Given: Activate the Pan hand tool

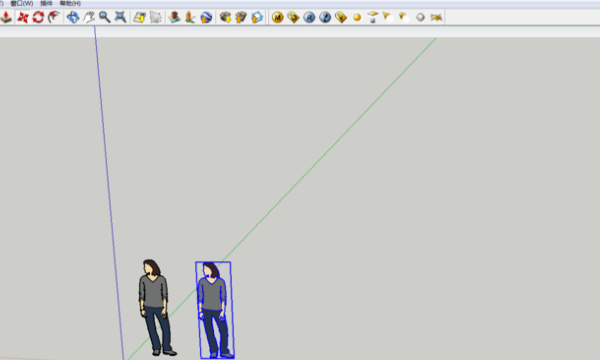Looking at the screenshot, I should [89, 17].
